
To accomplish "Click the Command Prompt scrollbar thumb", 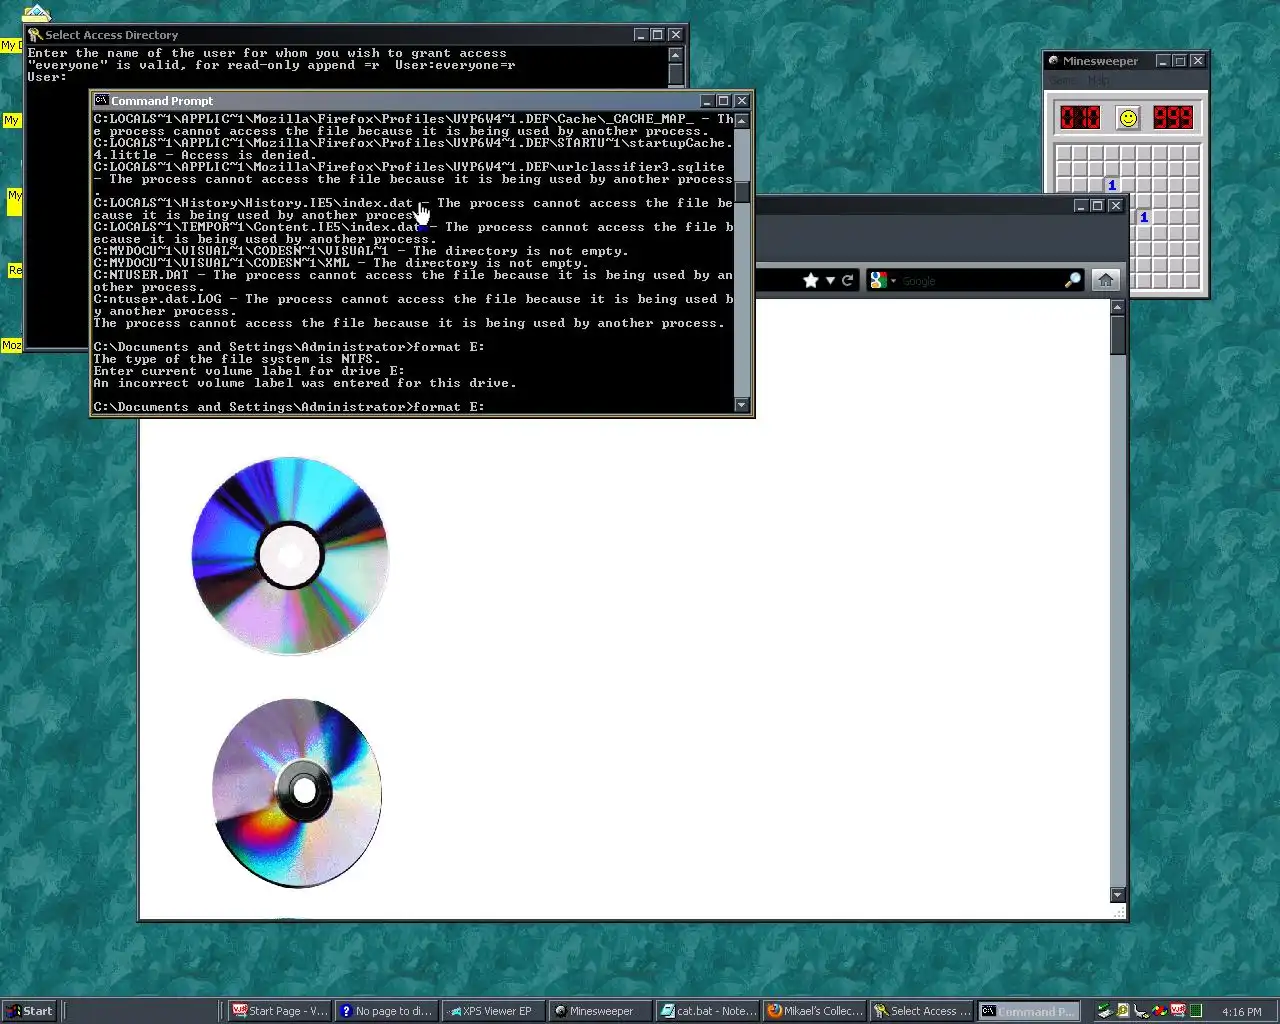I will pos(742,192).
